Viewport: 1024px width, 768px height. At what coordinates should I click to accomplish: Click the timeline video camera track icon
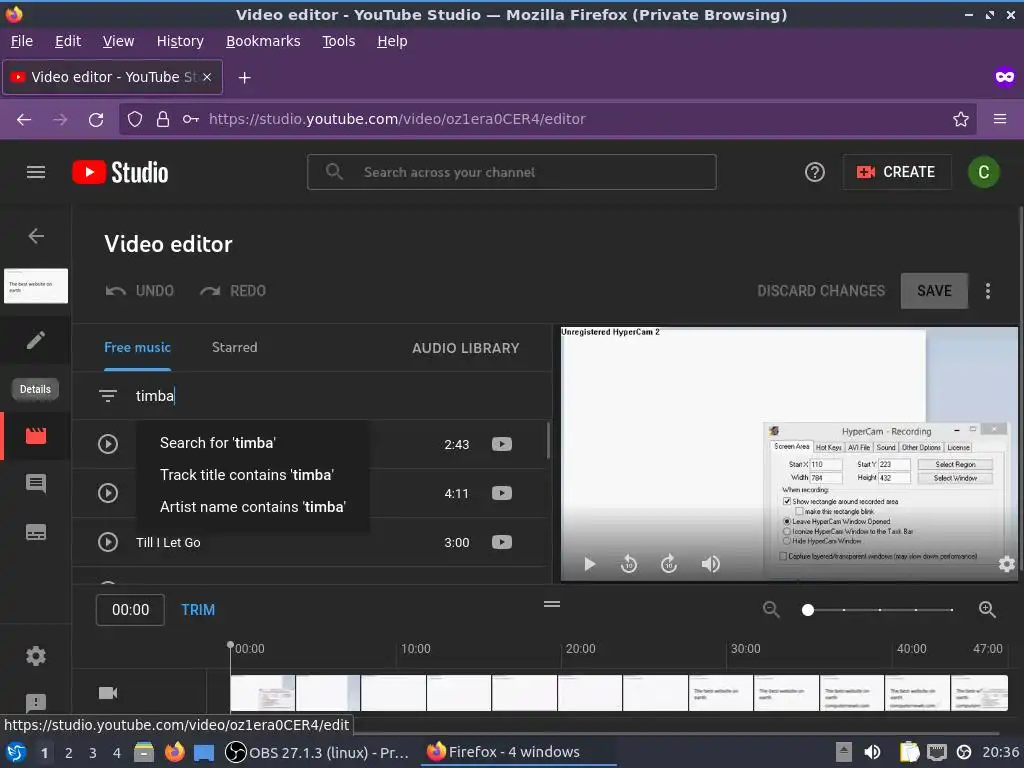[x=108, y=693]
